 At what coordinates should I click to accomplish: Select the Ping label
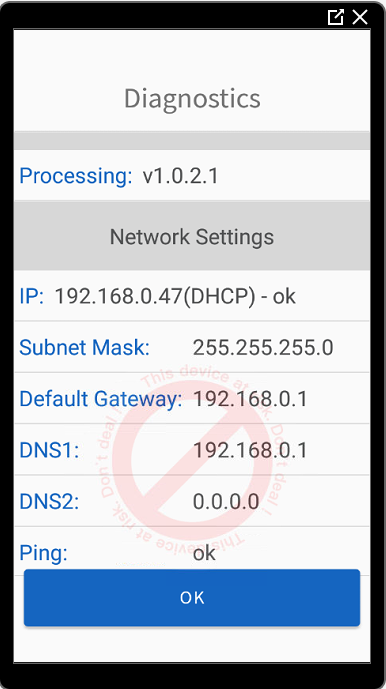44,553
